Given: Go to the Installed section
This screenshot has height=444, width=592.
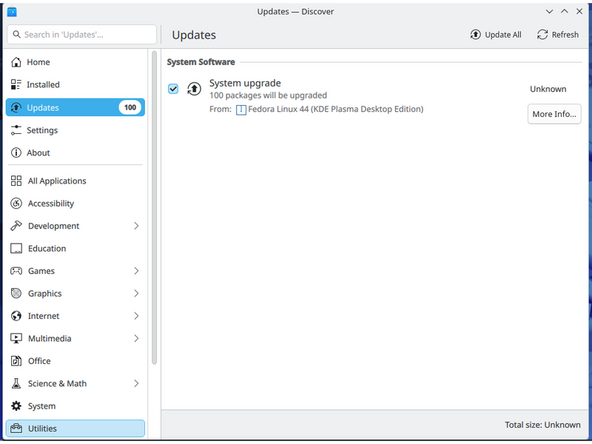Looking at the screenshot, I should (x=75, y=85).
